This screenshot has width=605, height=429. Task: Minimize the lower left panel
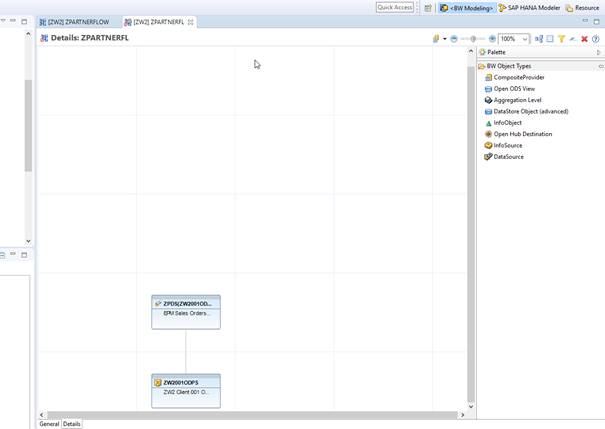[13, 254]
